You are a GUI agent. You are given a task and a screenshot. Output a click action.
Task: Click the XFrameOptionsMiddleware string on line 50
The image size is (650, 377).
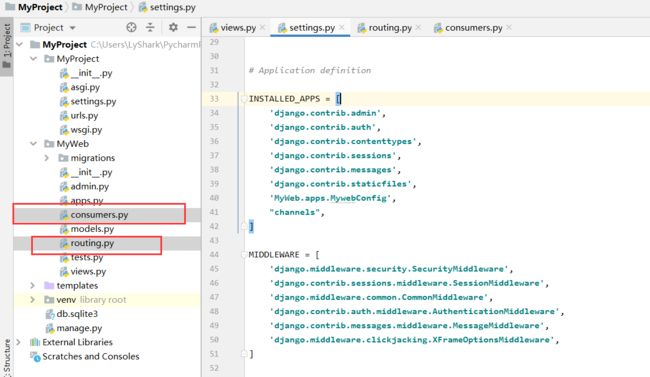(412, 340)
